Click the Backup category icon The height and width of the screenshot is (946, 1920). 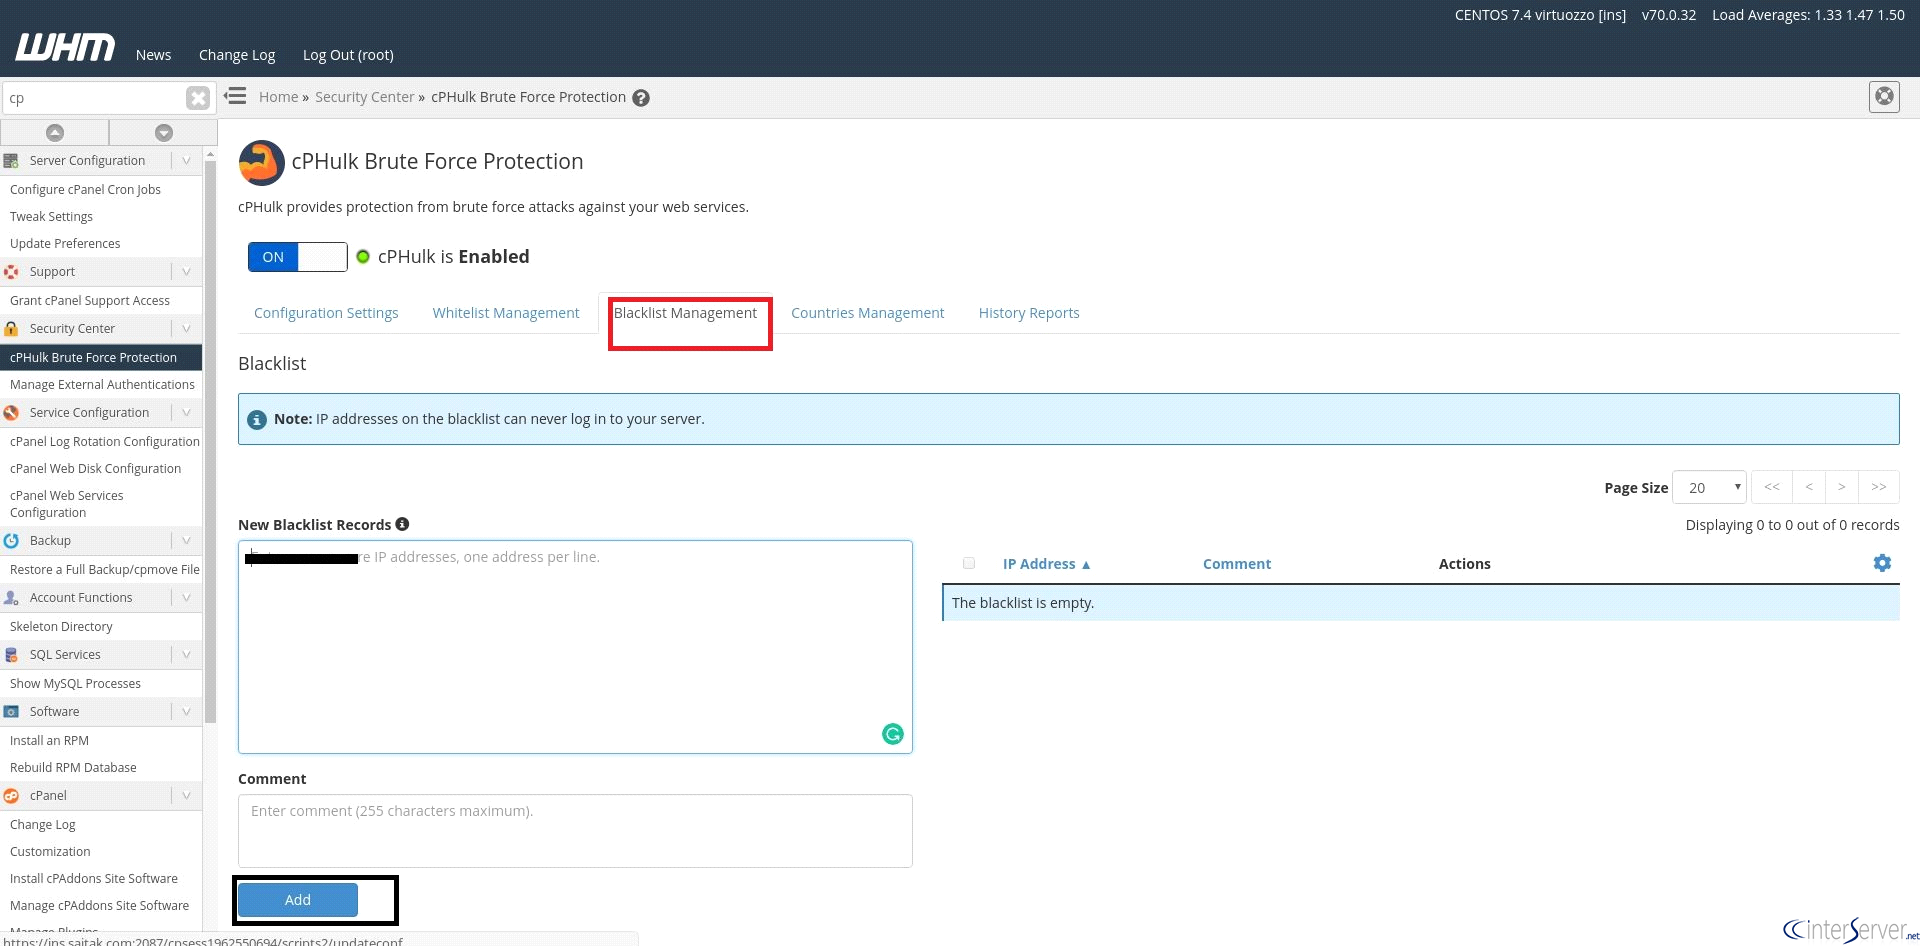11,541
